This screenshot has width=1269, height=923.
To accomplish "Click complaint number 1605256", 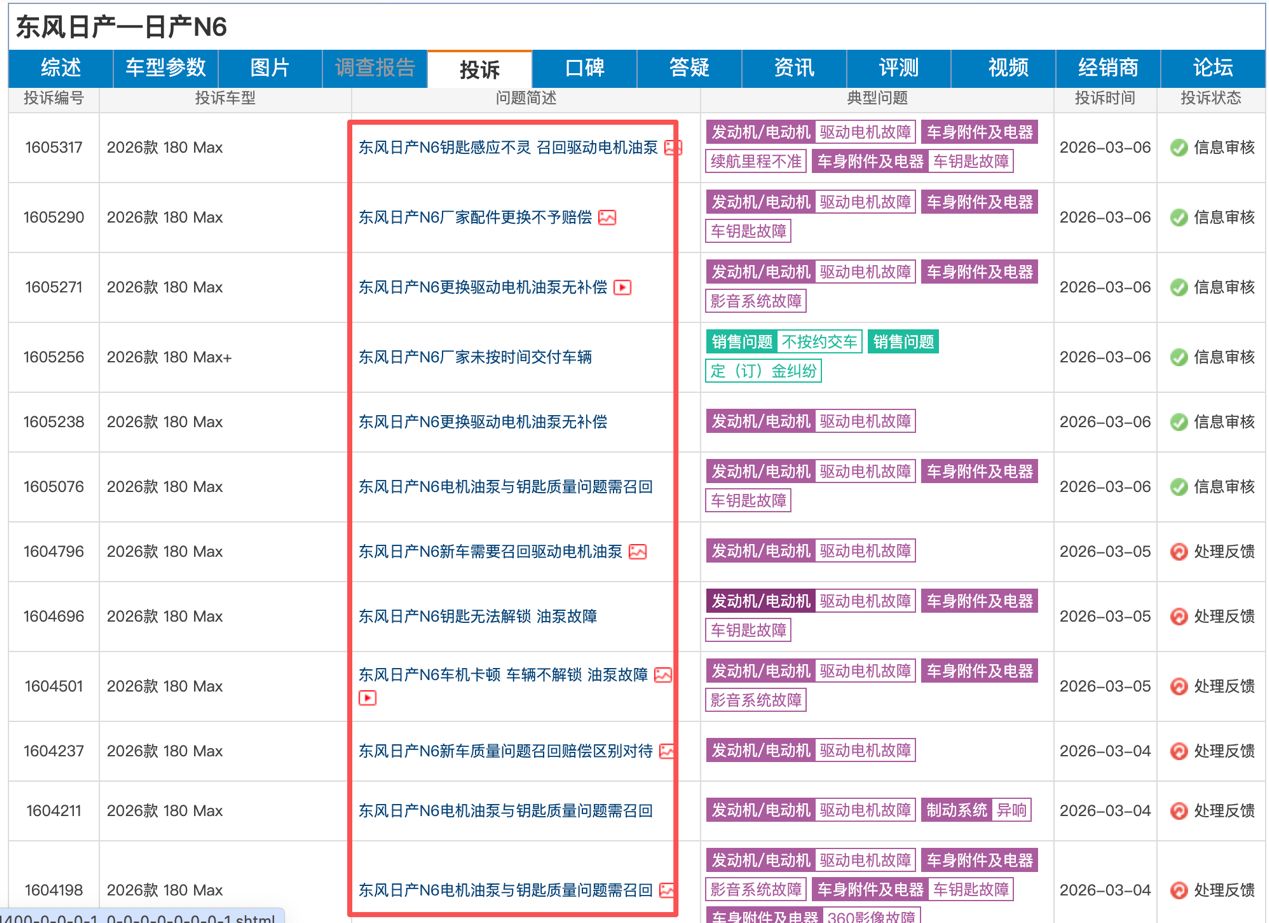I will [54, 357].
